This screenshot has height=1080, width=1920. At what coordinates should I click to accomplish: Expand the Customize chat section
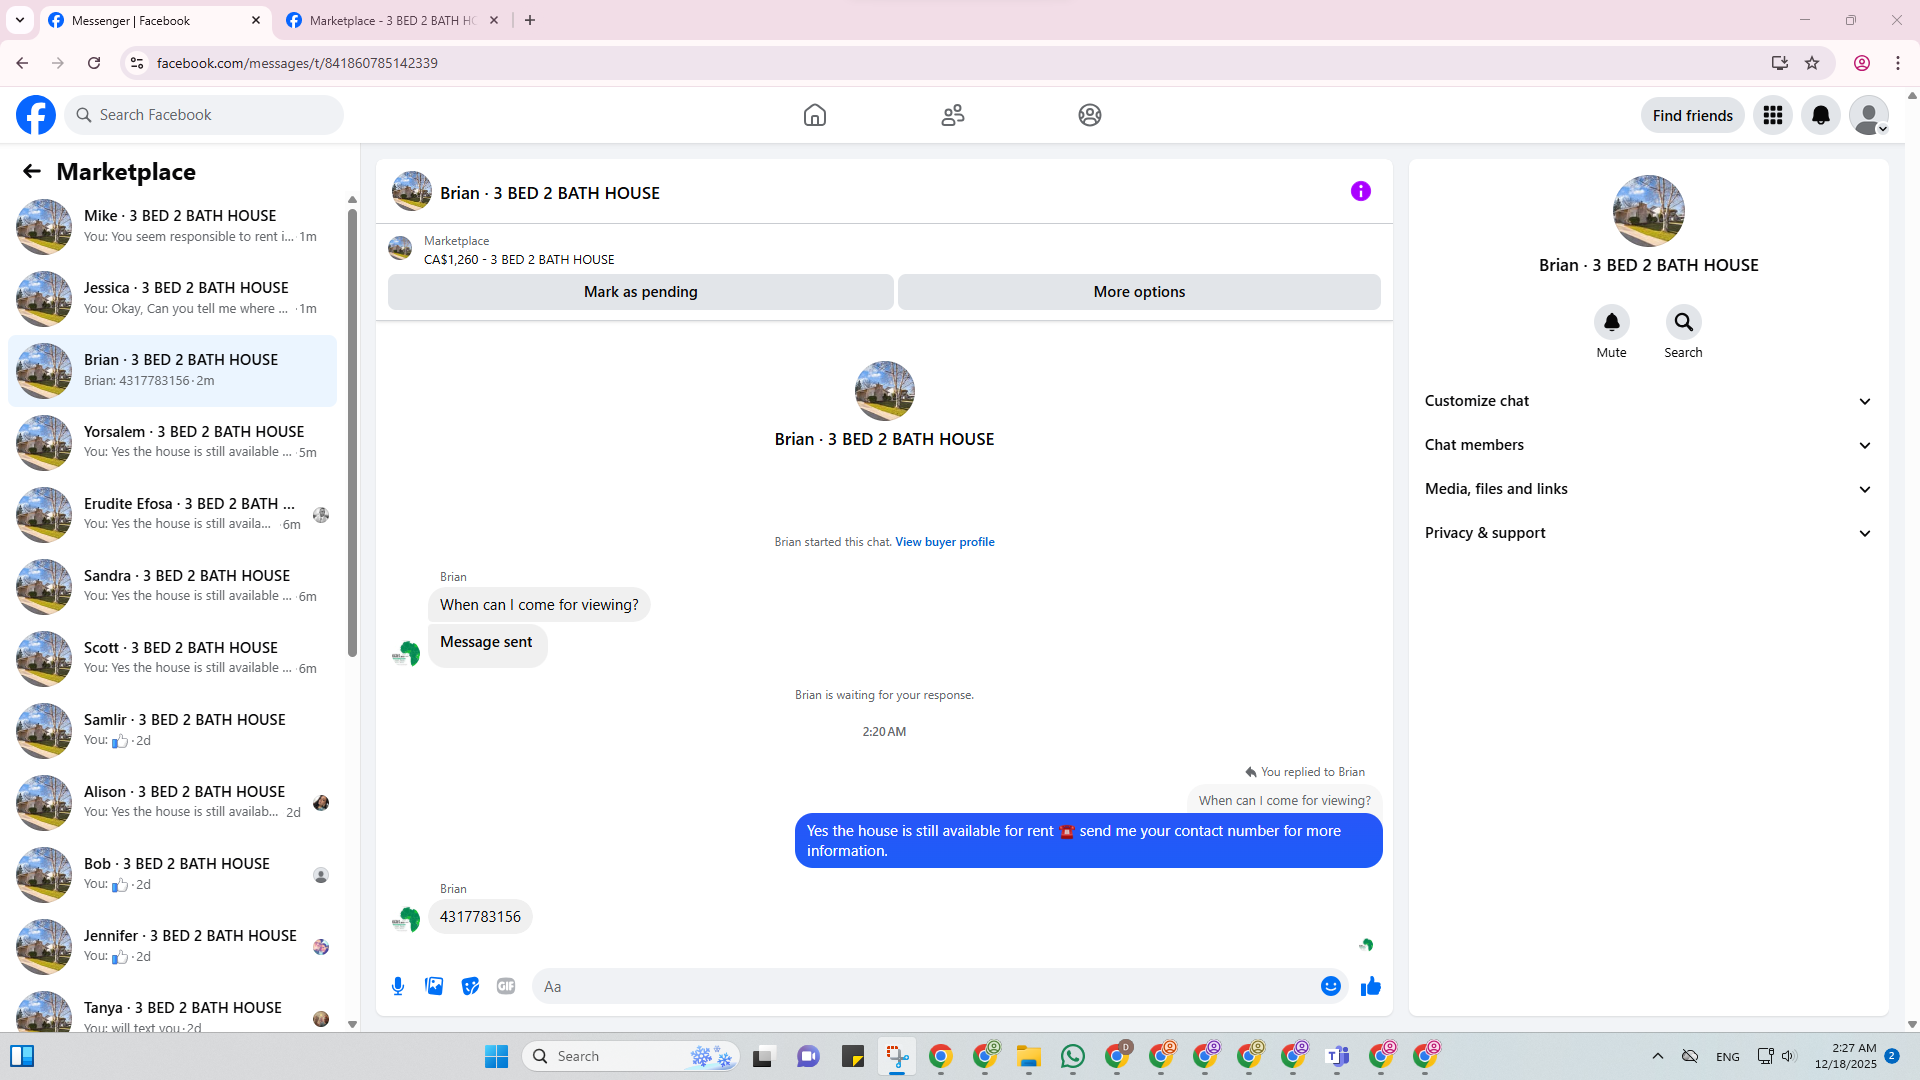point(1648,401)
